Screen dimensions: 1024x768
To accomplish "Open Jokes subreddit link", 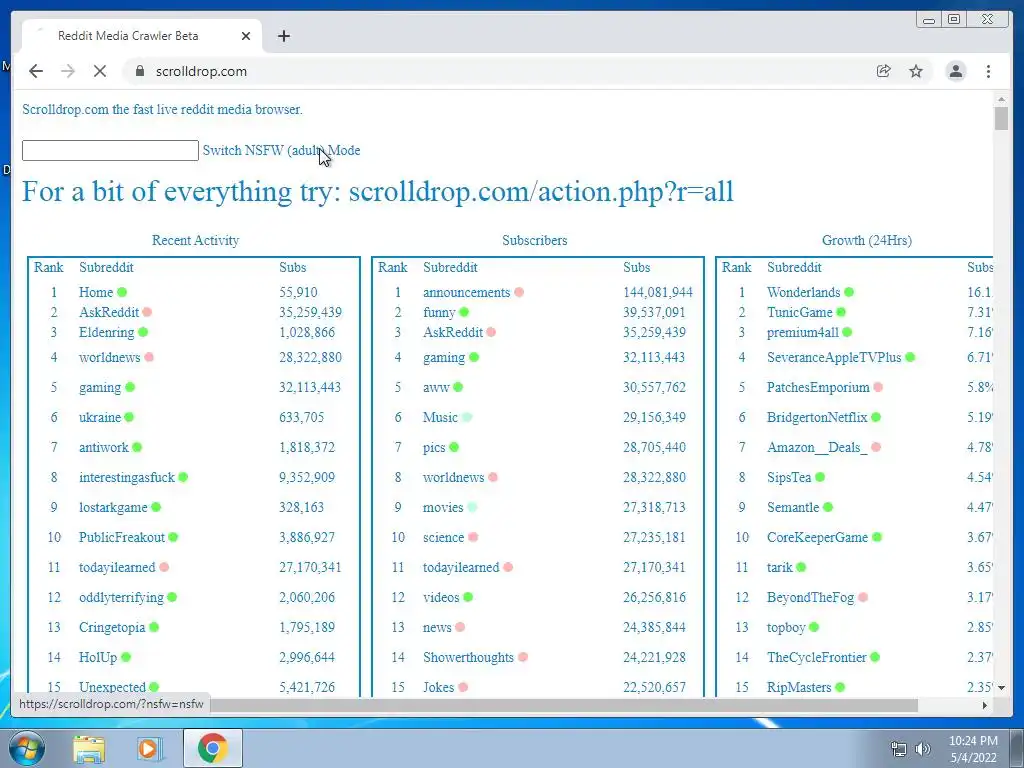I will coord(438,687).
